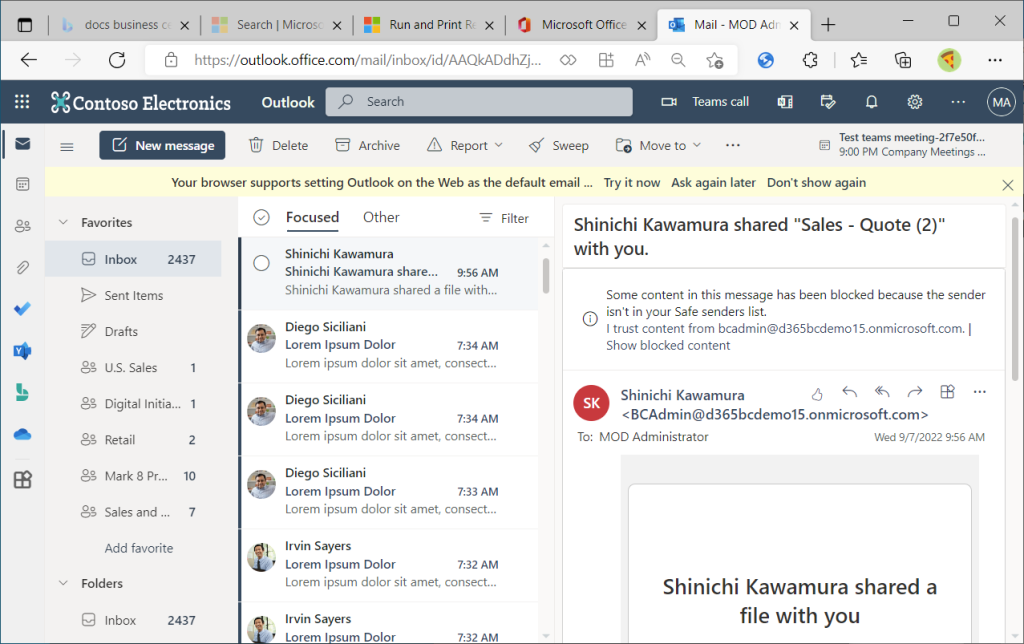Click reading pane vertical scrollbar thumb
This screenshot has height=644, width=1024.
(x=1015, y=298)
